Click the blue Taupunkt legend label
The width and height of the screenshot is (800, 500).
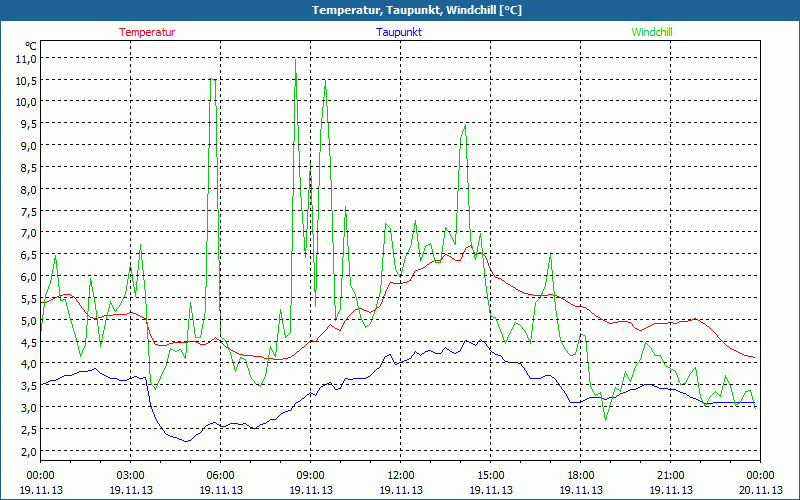pos(399,32)
